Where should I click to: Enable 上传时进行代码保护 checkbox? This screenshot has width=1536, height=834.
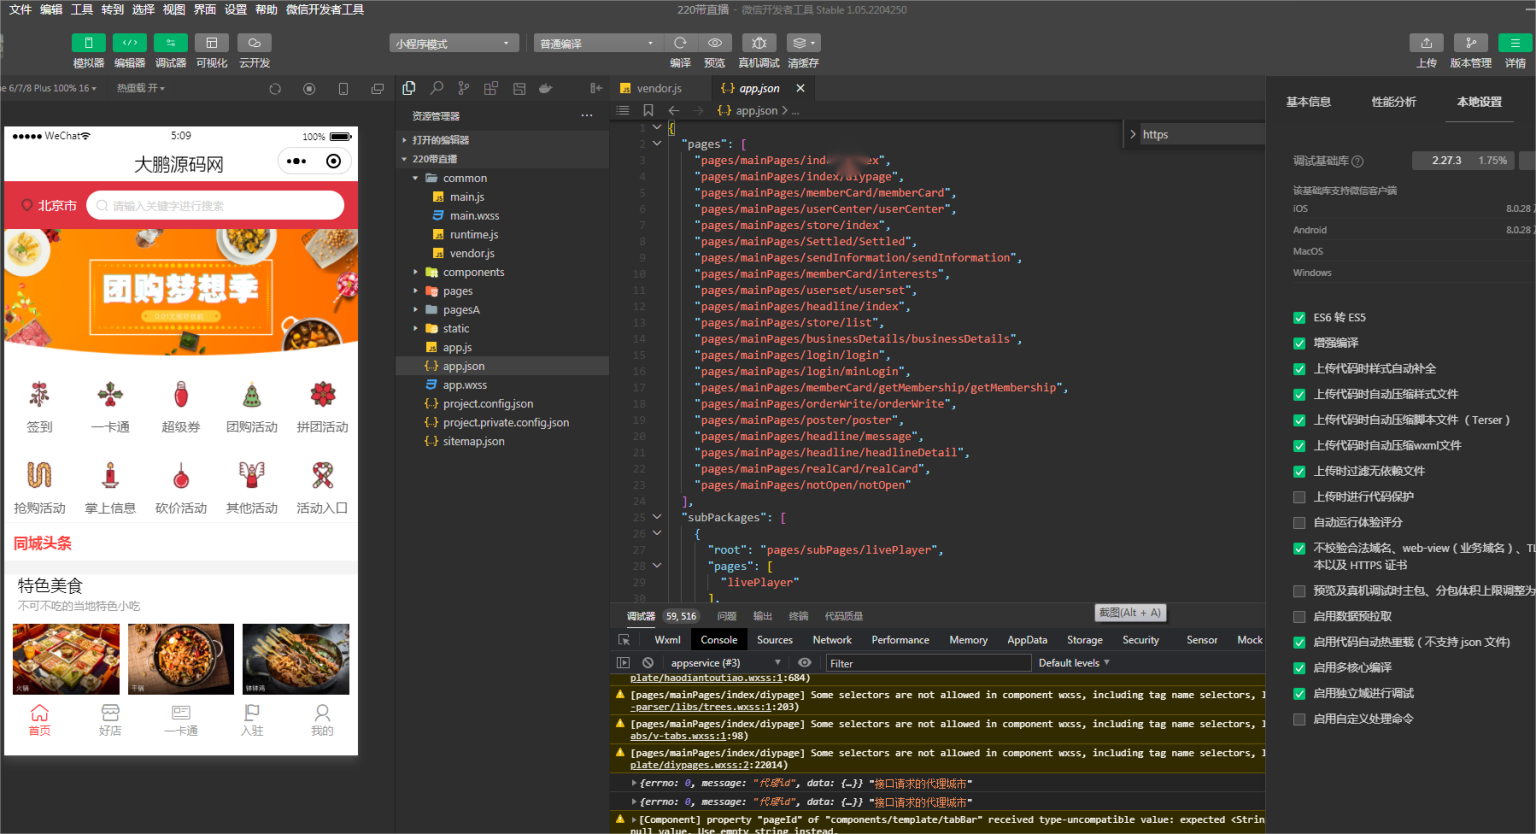click(1299, 497)
